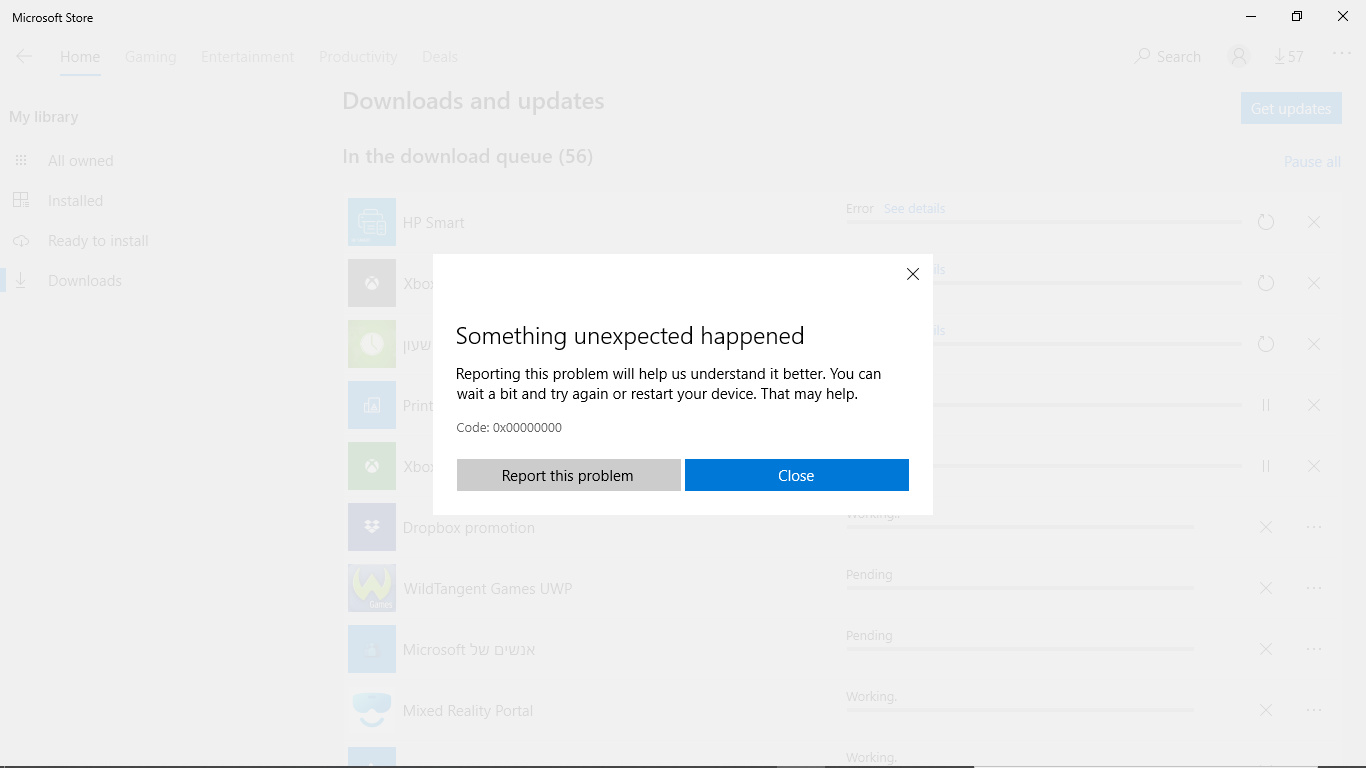Screen dimensions: 1366x768
Task: Open more options for Mixed Reality Portal
Action: pyautogui.click(x=1314, y=710)
